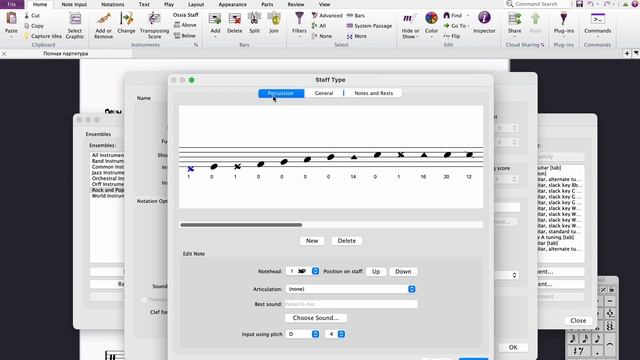Click the New button in Staff Type

pos(312,241)
